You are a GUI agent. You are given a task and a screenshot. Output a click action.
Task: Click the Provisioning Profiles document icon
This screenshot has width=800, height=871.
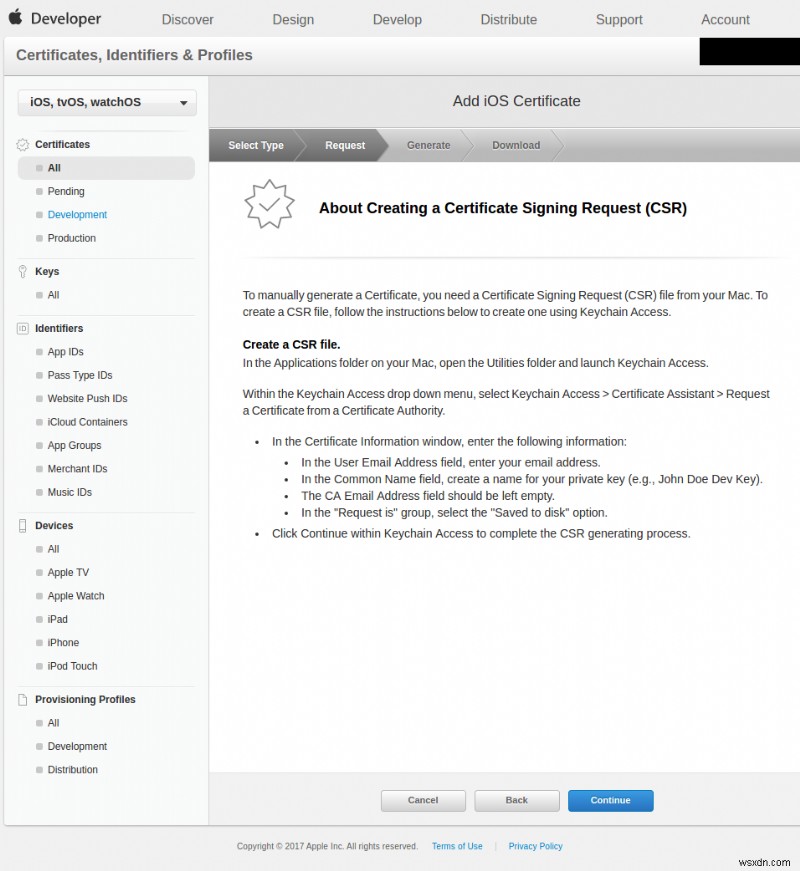[x=22, y=699]
